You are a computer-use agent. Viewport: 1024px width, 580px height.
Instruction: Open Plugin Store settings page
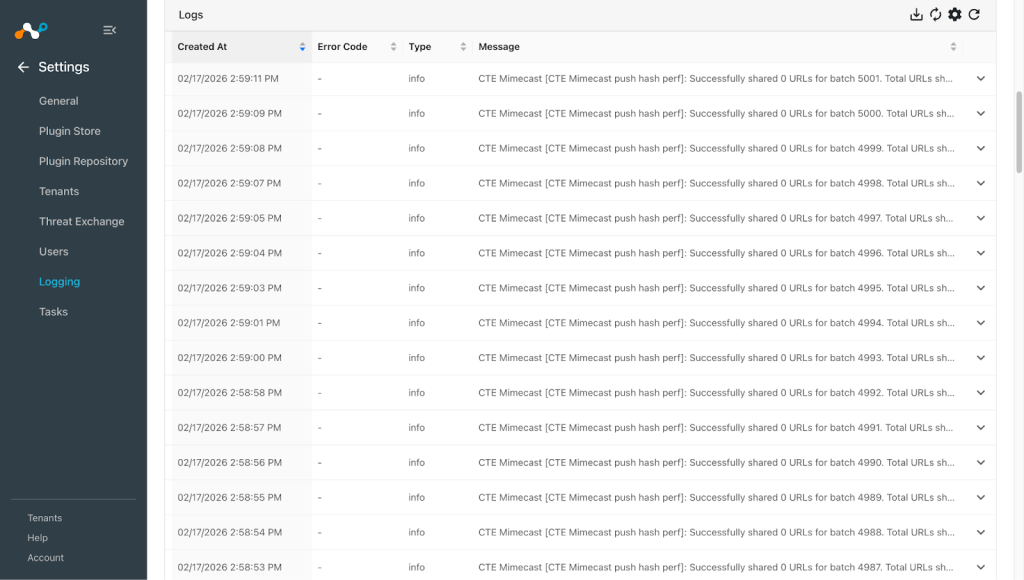(x=70, y=131)
